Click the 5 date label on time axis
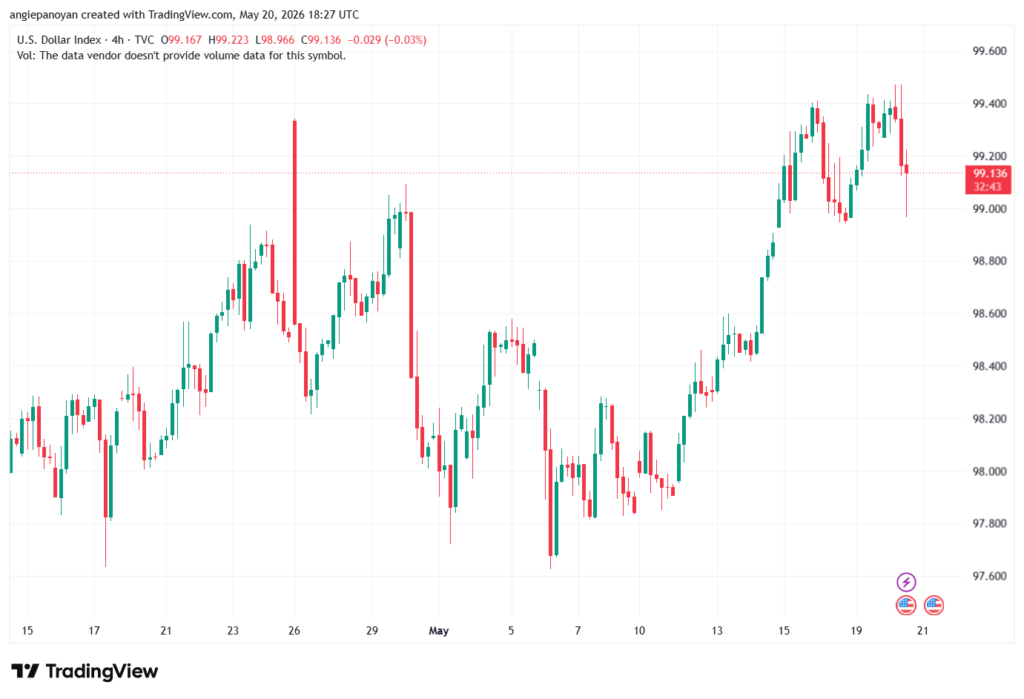 tap(511, 630)
